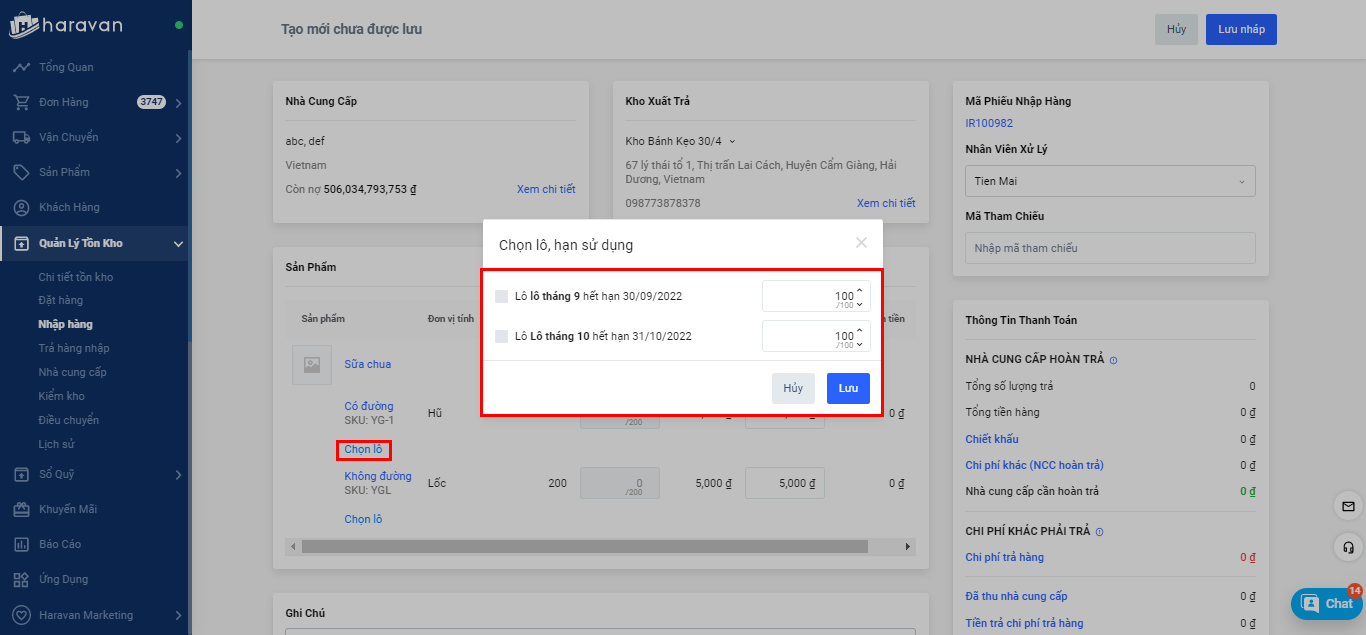The width and height of the screenshot is (1366, 635).
Task: Close the Chọn lô dialog
Action: click(861, 243)
